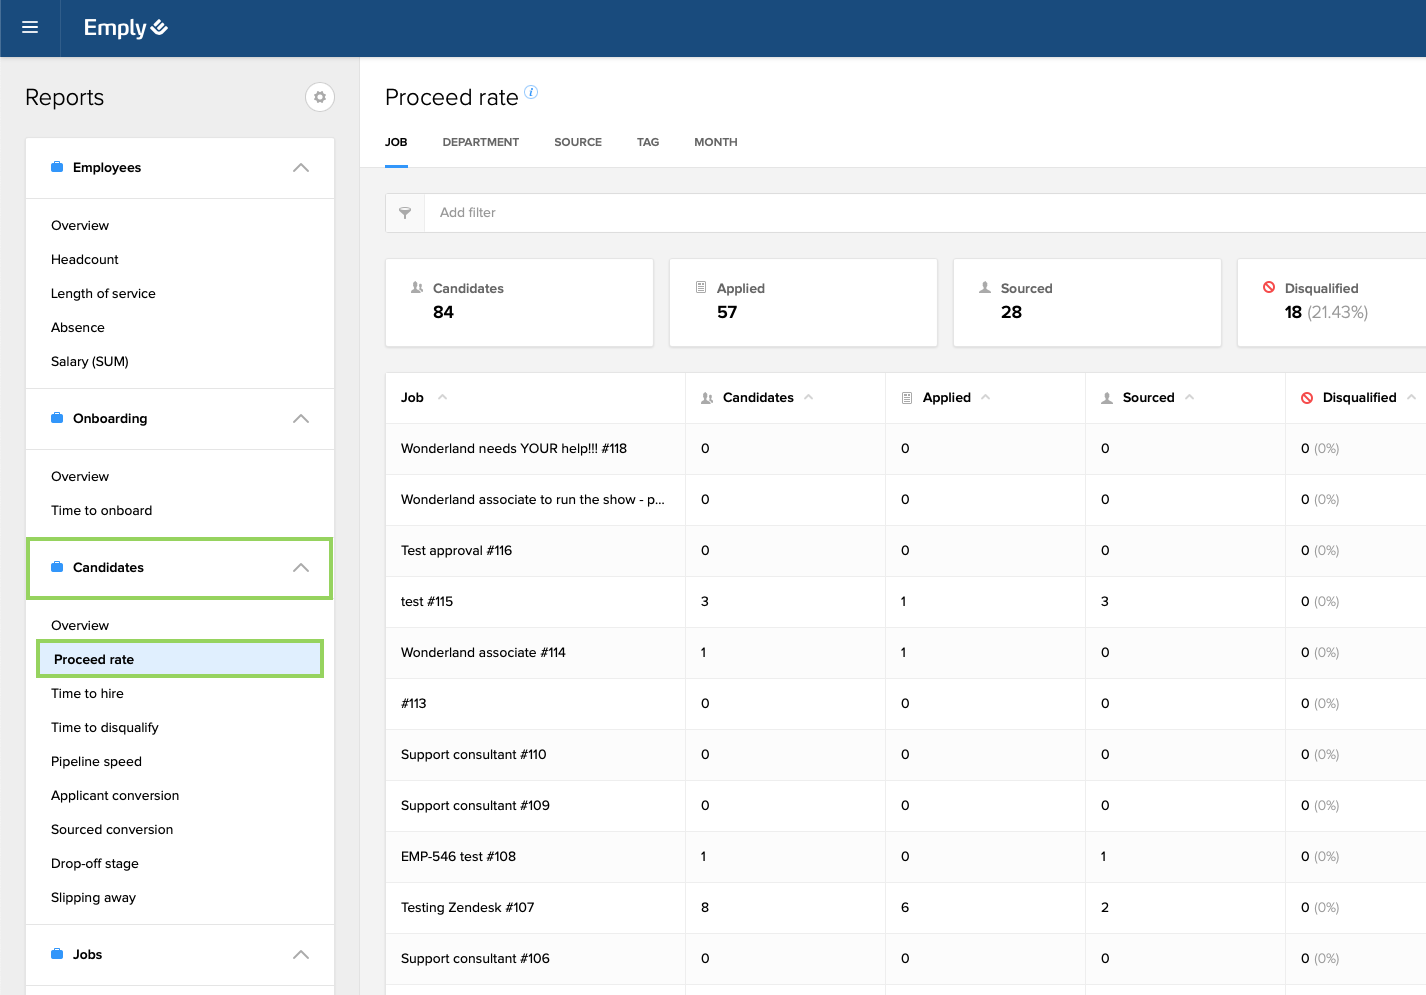Viewport: 1426px width, 995px height.
Task: Switch to the Month tab
Action: coord(715,142)
